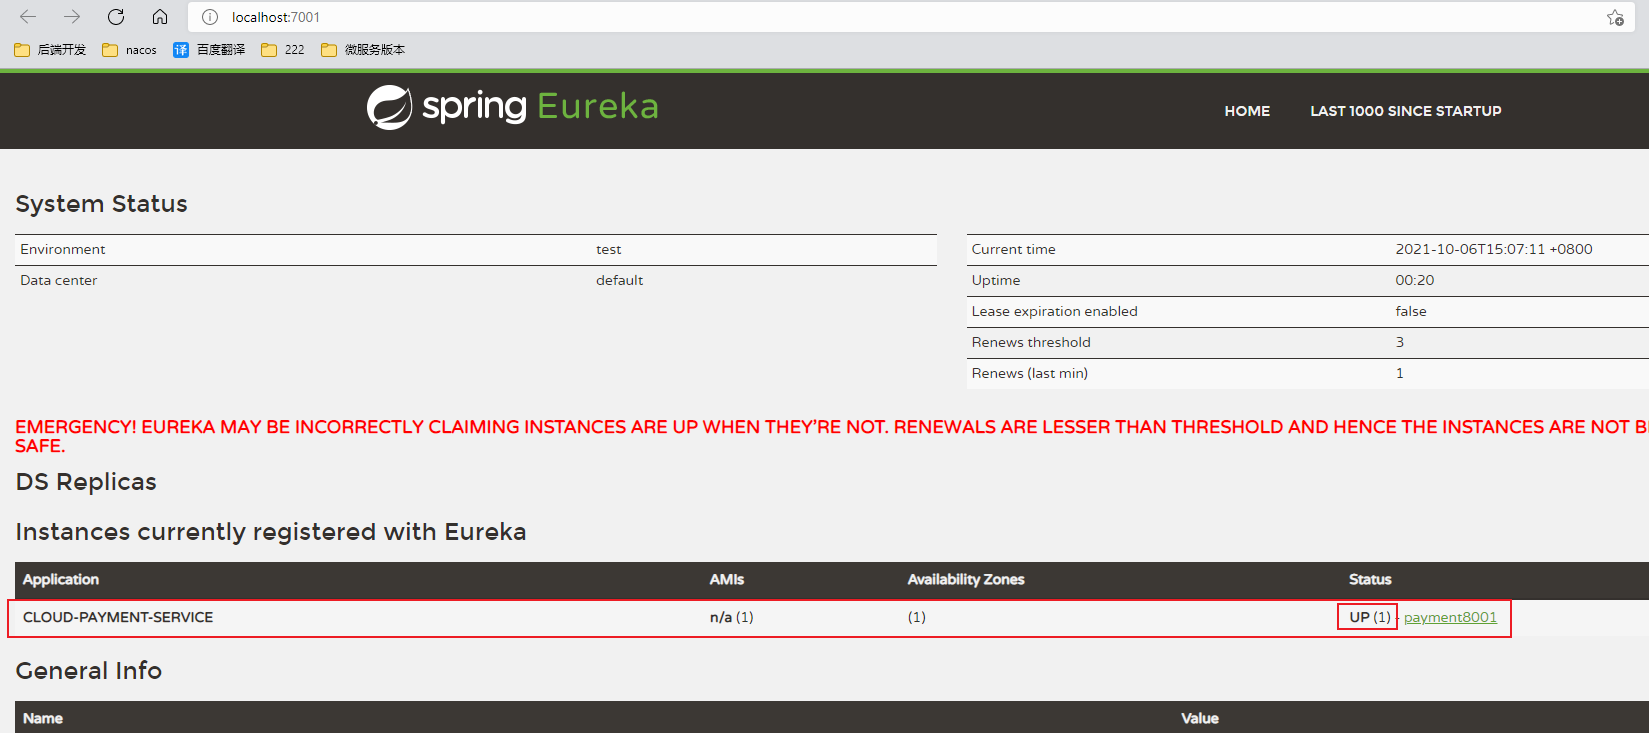Click the Environment label
The image size is (1649, 733).
[x=63, y=249]
